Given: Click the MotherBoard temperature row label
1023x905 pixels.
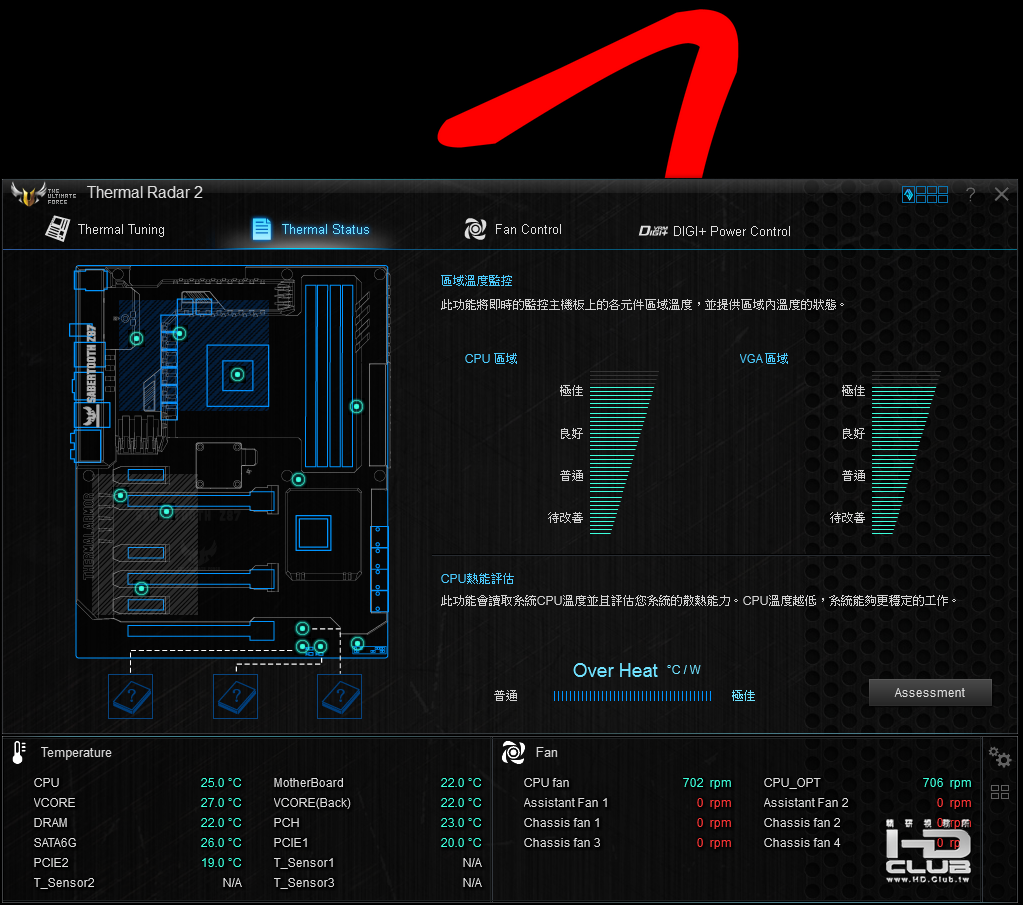Looking at the screenshot, I should (308, 782).
